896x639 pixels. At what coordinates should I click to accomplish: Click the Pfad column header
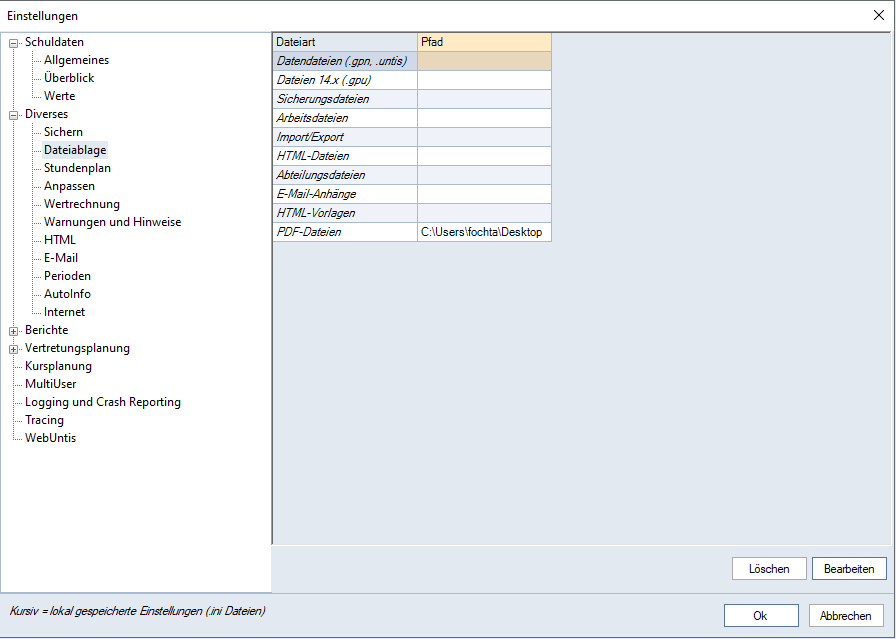pos(484,42)
